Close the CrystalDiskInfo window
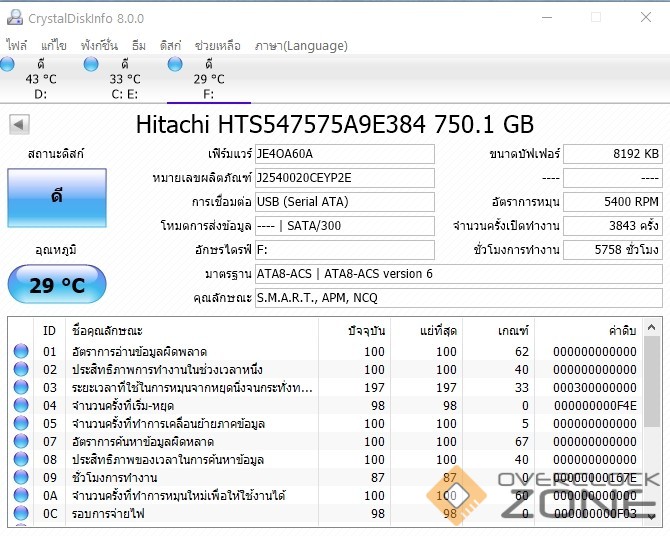 (x=646, y=17)
